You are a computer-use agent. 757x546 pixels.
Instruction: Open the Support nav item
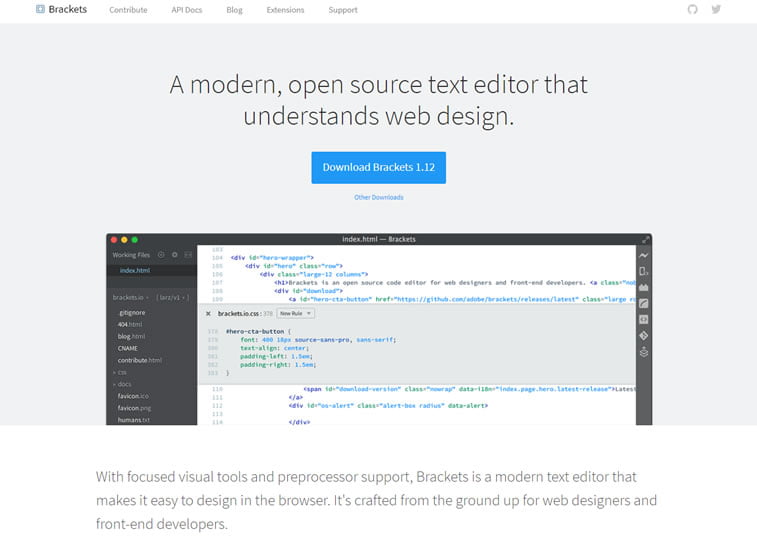click(343, 10)
